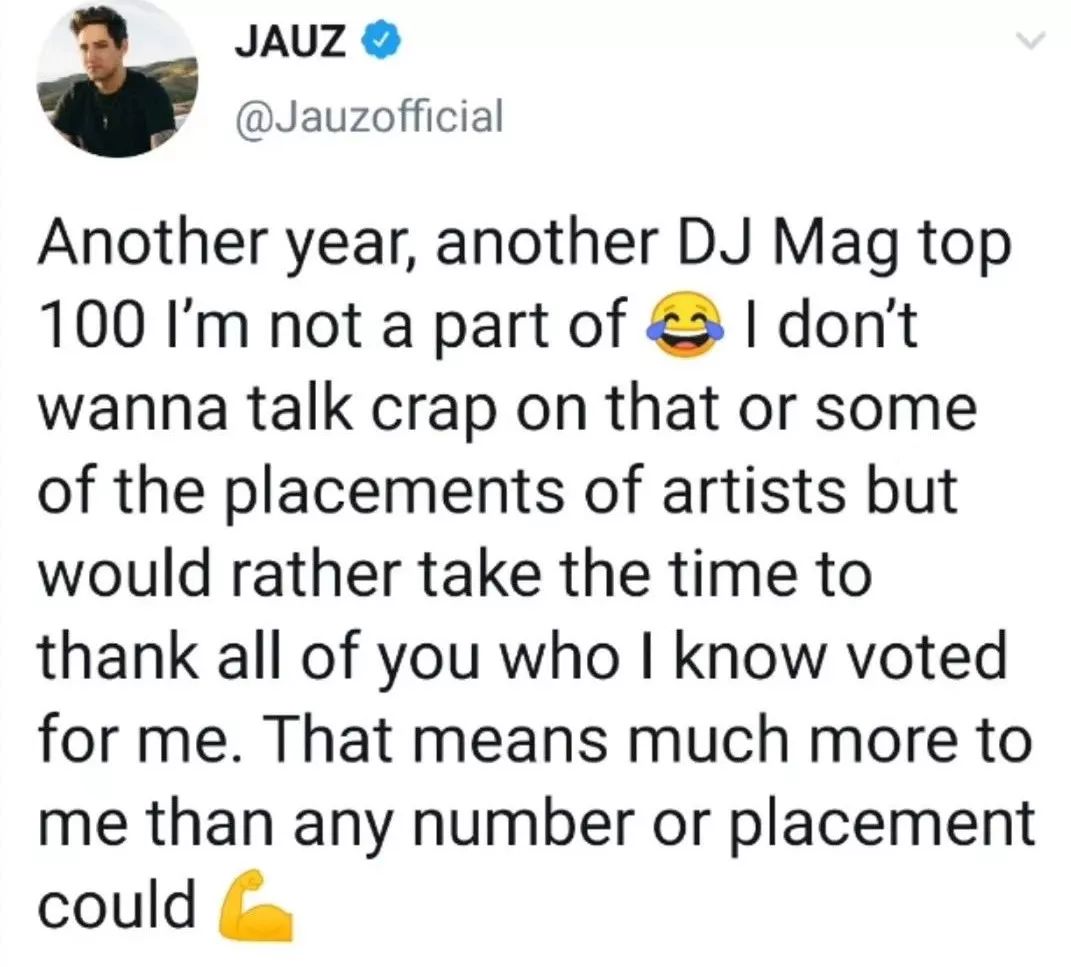Click "wanna talk crap" phrase in tweet
The width and height of the screenshot is (1071, 967).
tap(267, 410)
